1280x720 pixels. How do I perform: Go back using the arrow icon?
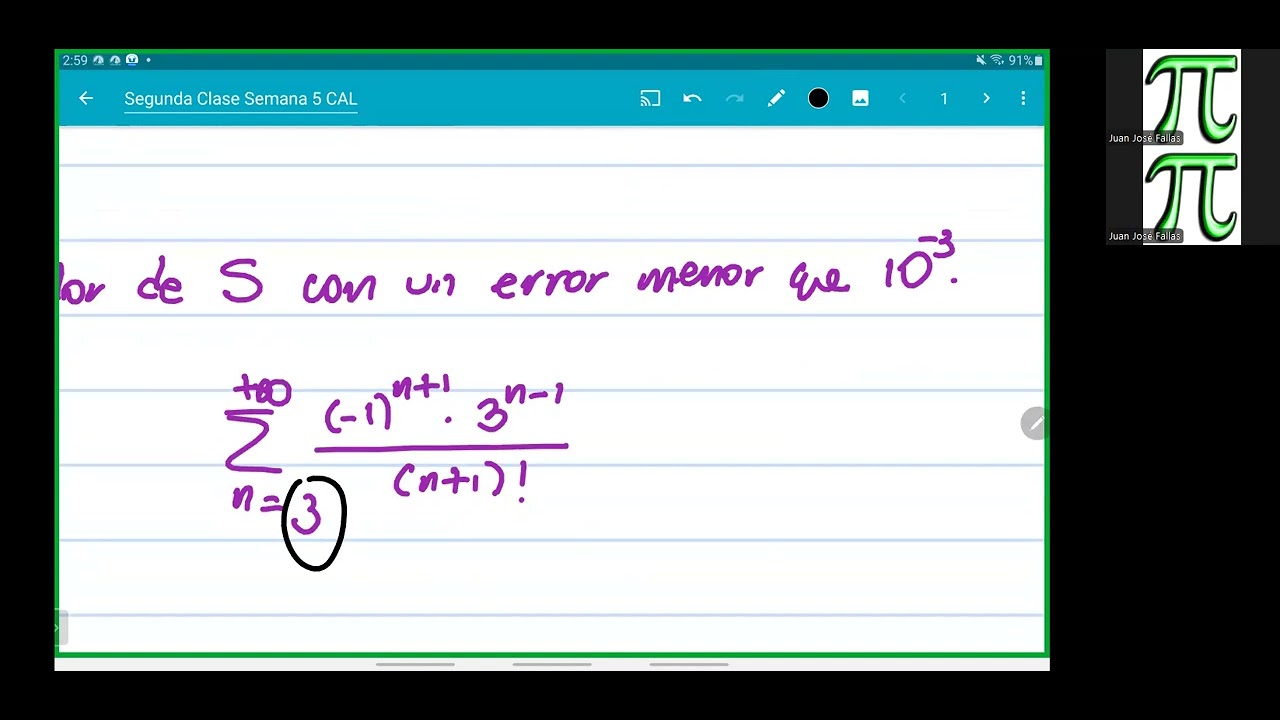86,98
